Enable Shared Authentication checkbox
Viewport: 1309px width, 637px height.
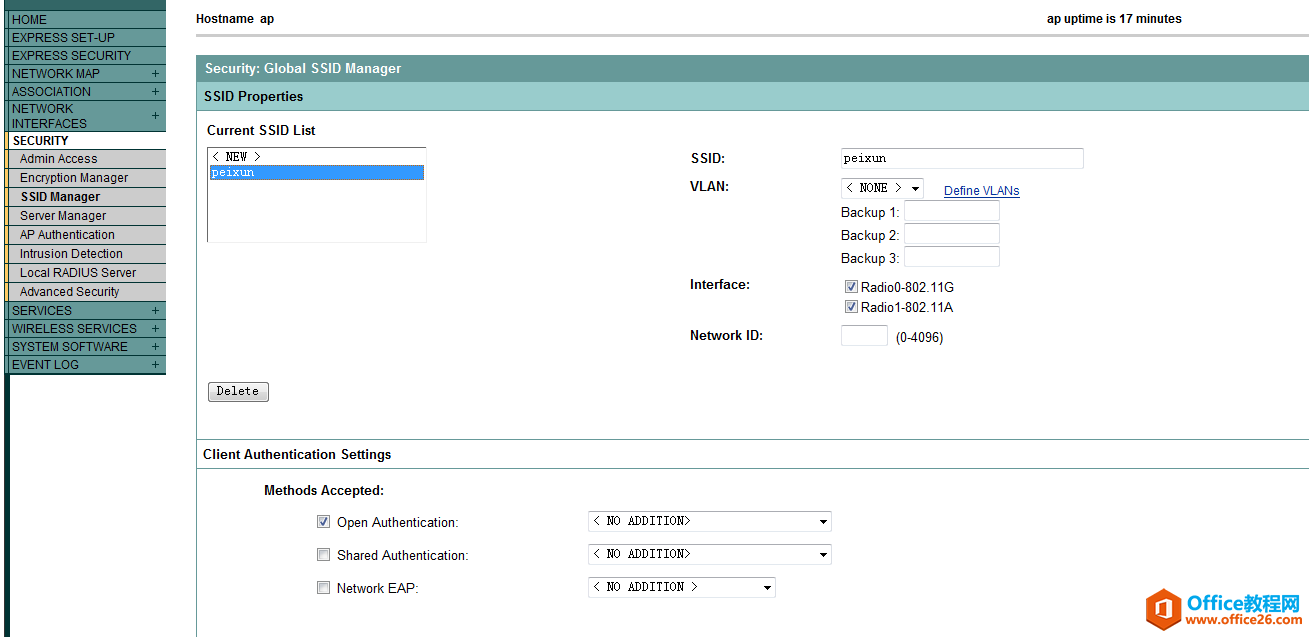(x=323, y=555)
